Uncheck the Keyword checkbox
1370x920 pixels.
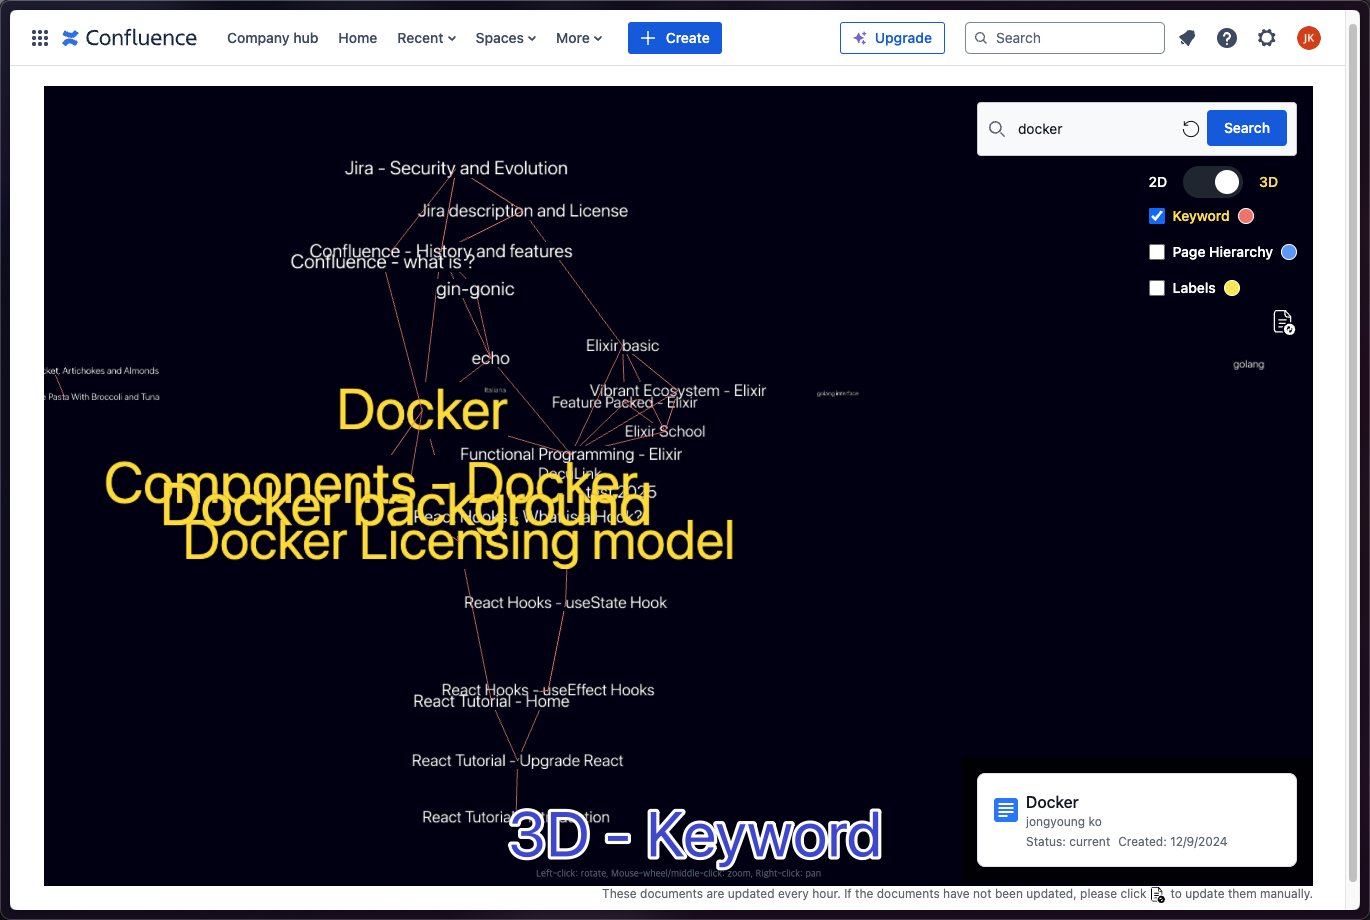tap(1157, 216)
